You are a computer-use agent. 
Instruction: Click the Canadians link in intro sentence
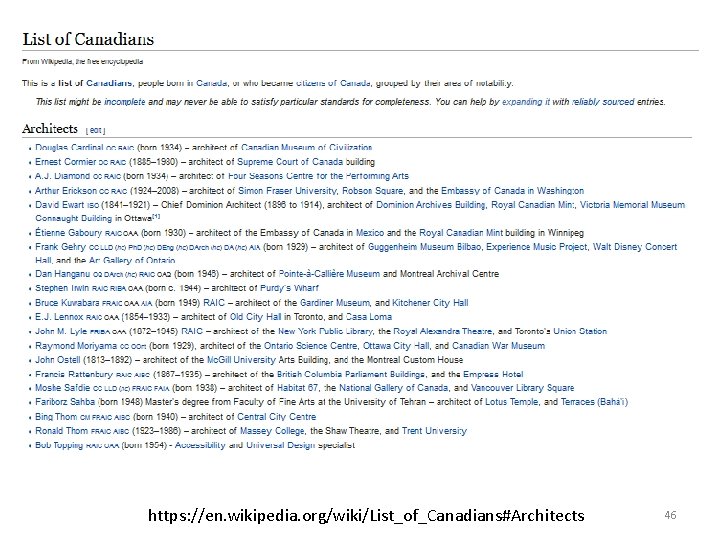[109, 83]
